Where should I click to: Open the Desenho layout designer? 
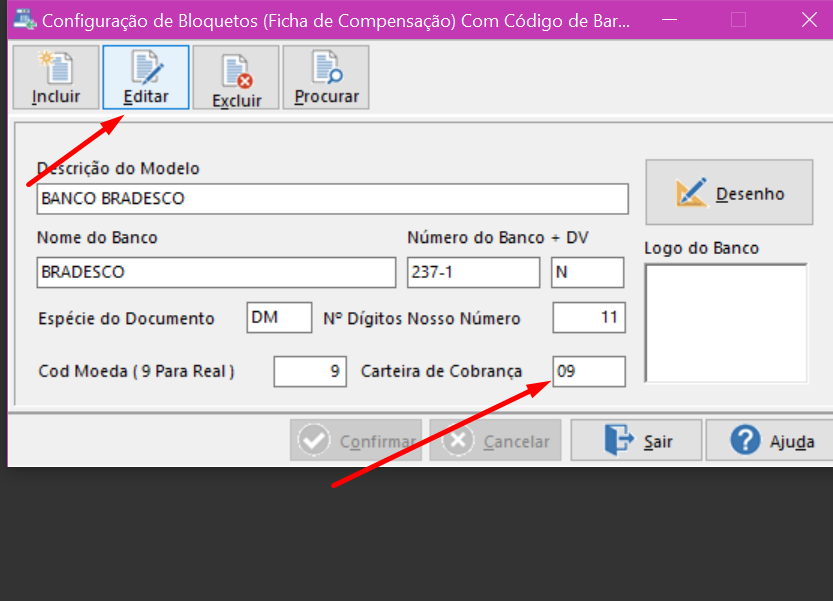(729, 192)
